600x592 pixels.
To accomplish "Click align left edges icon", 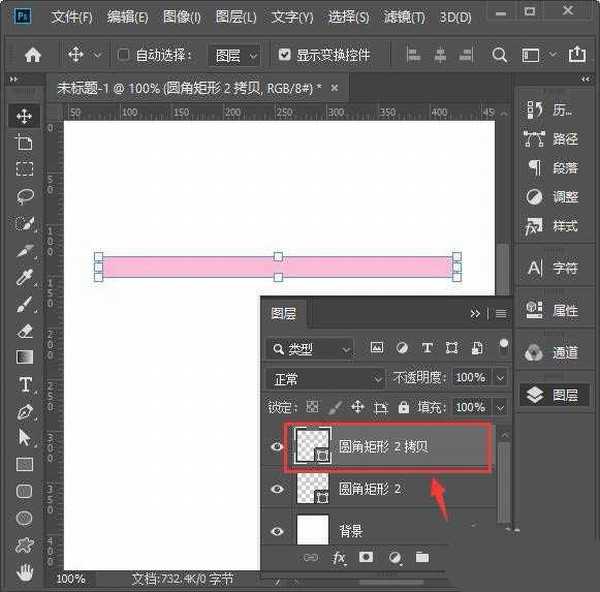I will (x=413, y=55).
